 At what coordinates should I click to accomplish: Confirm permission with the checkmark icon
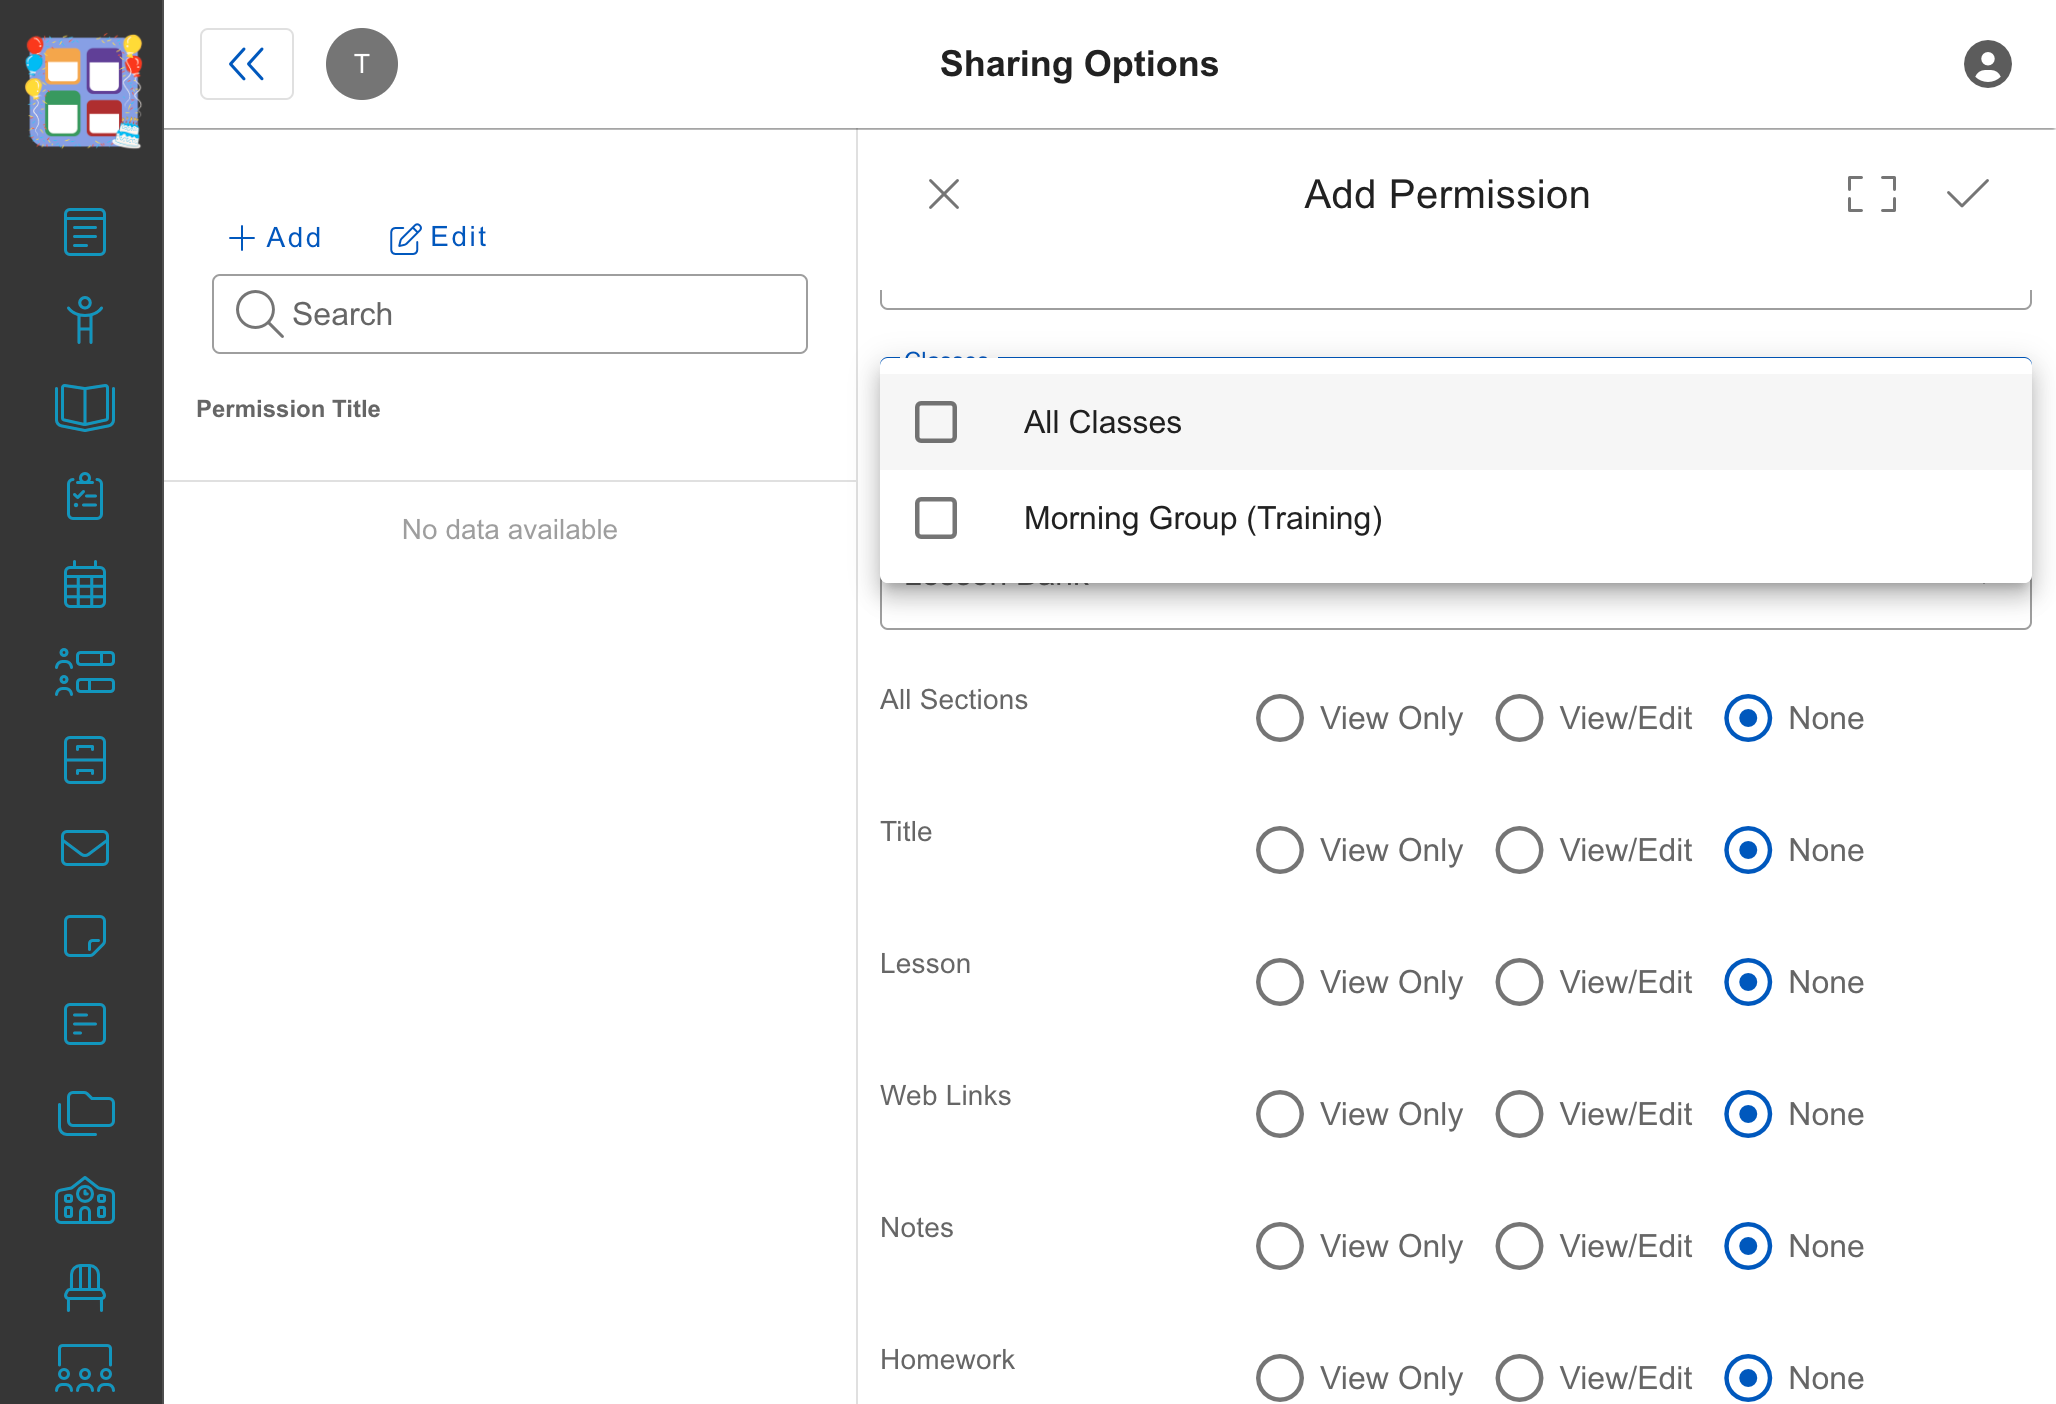1968,194
